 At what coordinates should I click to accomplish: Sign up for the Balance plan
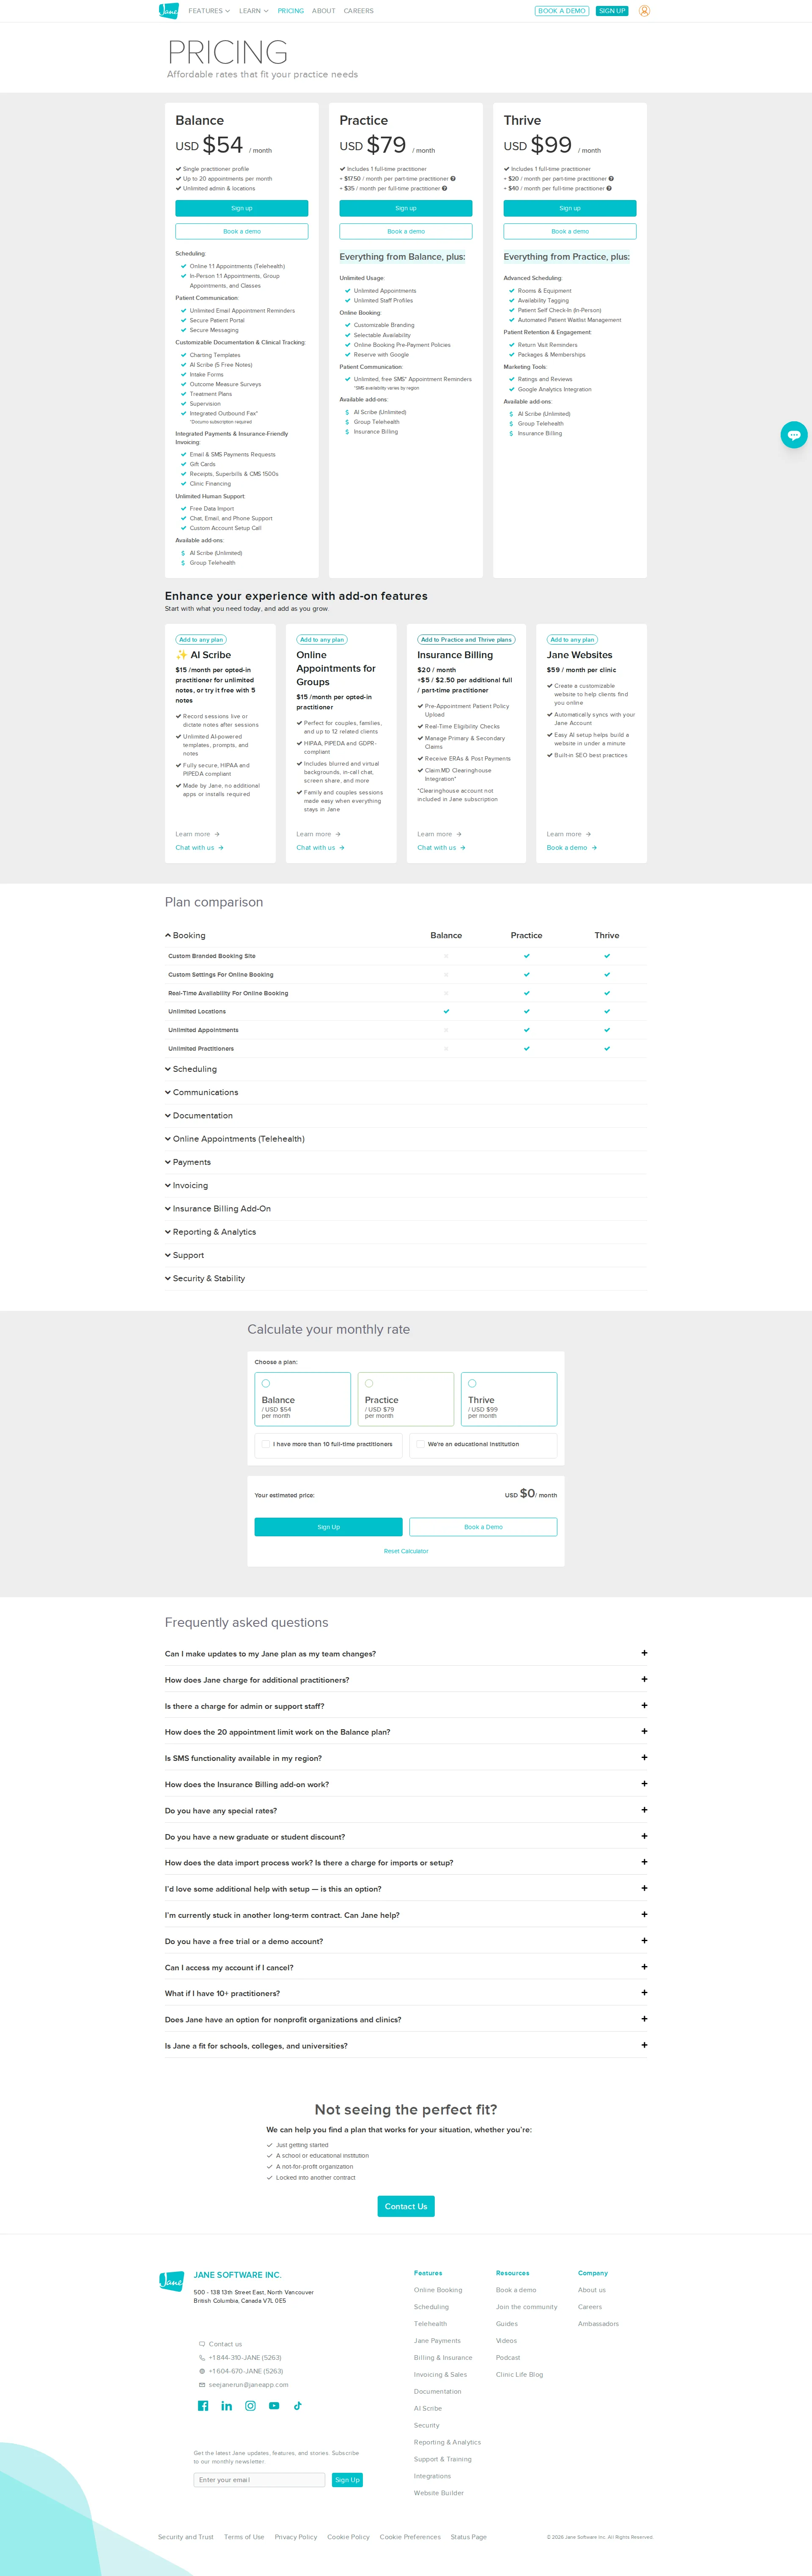click(242, 208)
